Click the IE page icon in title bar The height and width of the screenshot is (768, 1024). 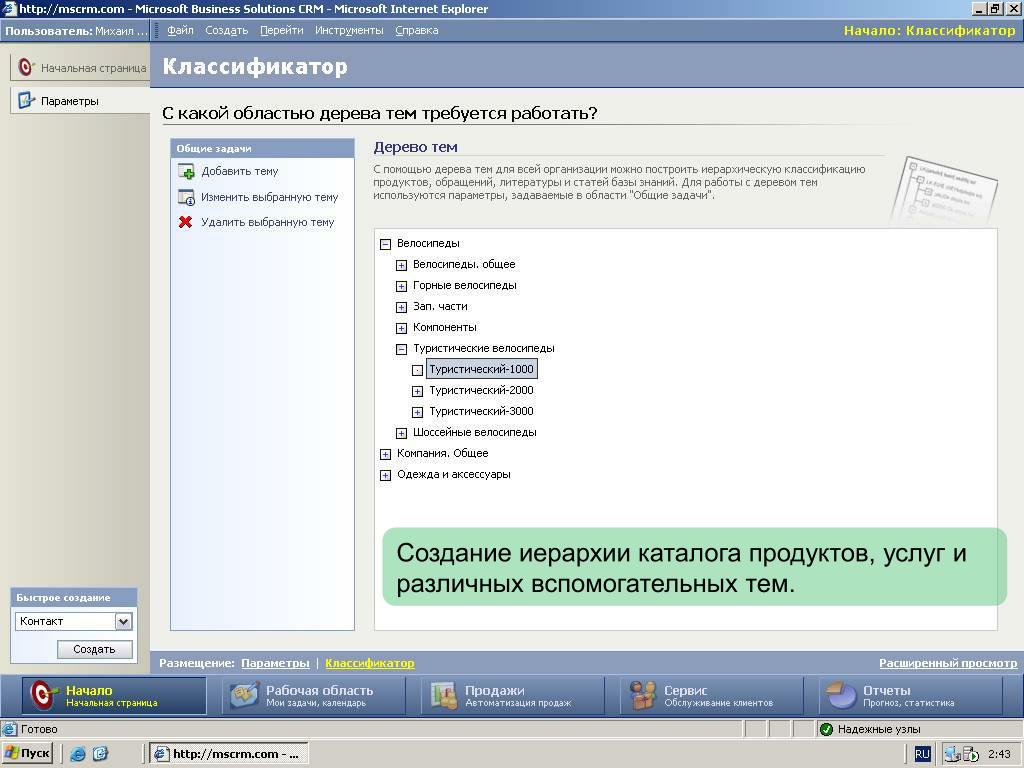9,8
